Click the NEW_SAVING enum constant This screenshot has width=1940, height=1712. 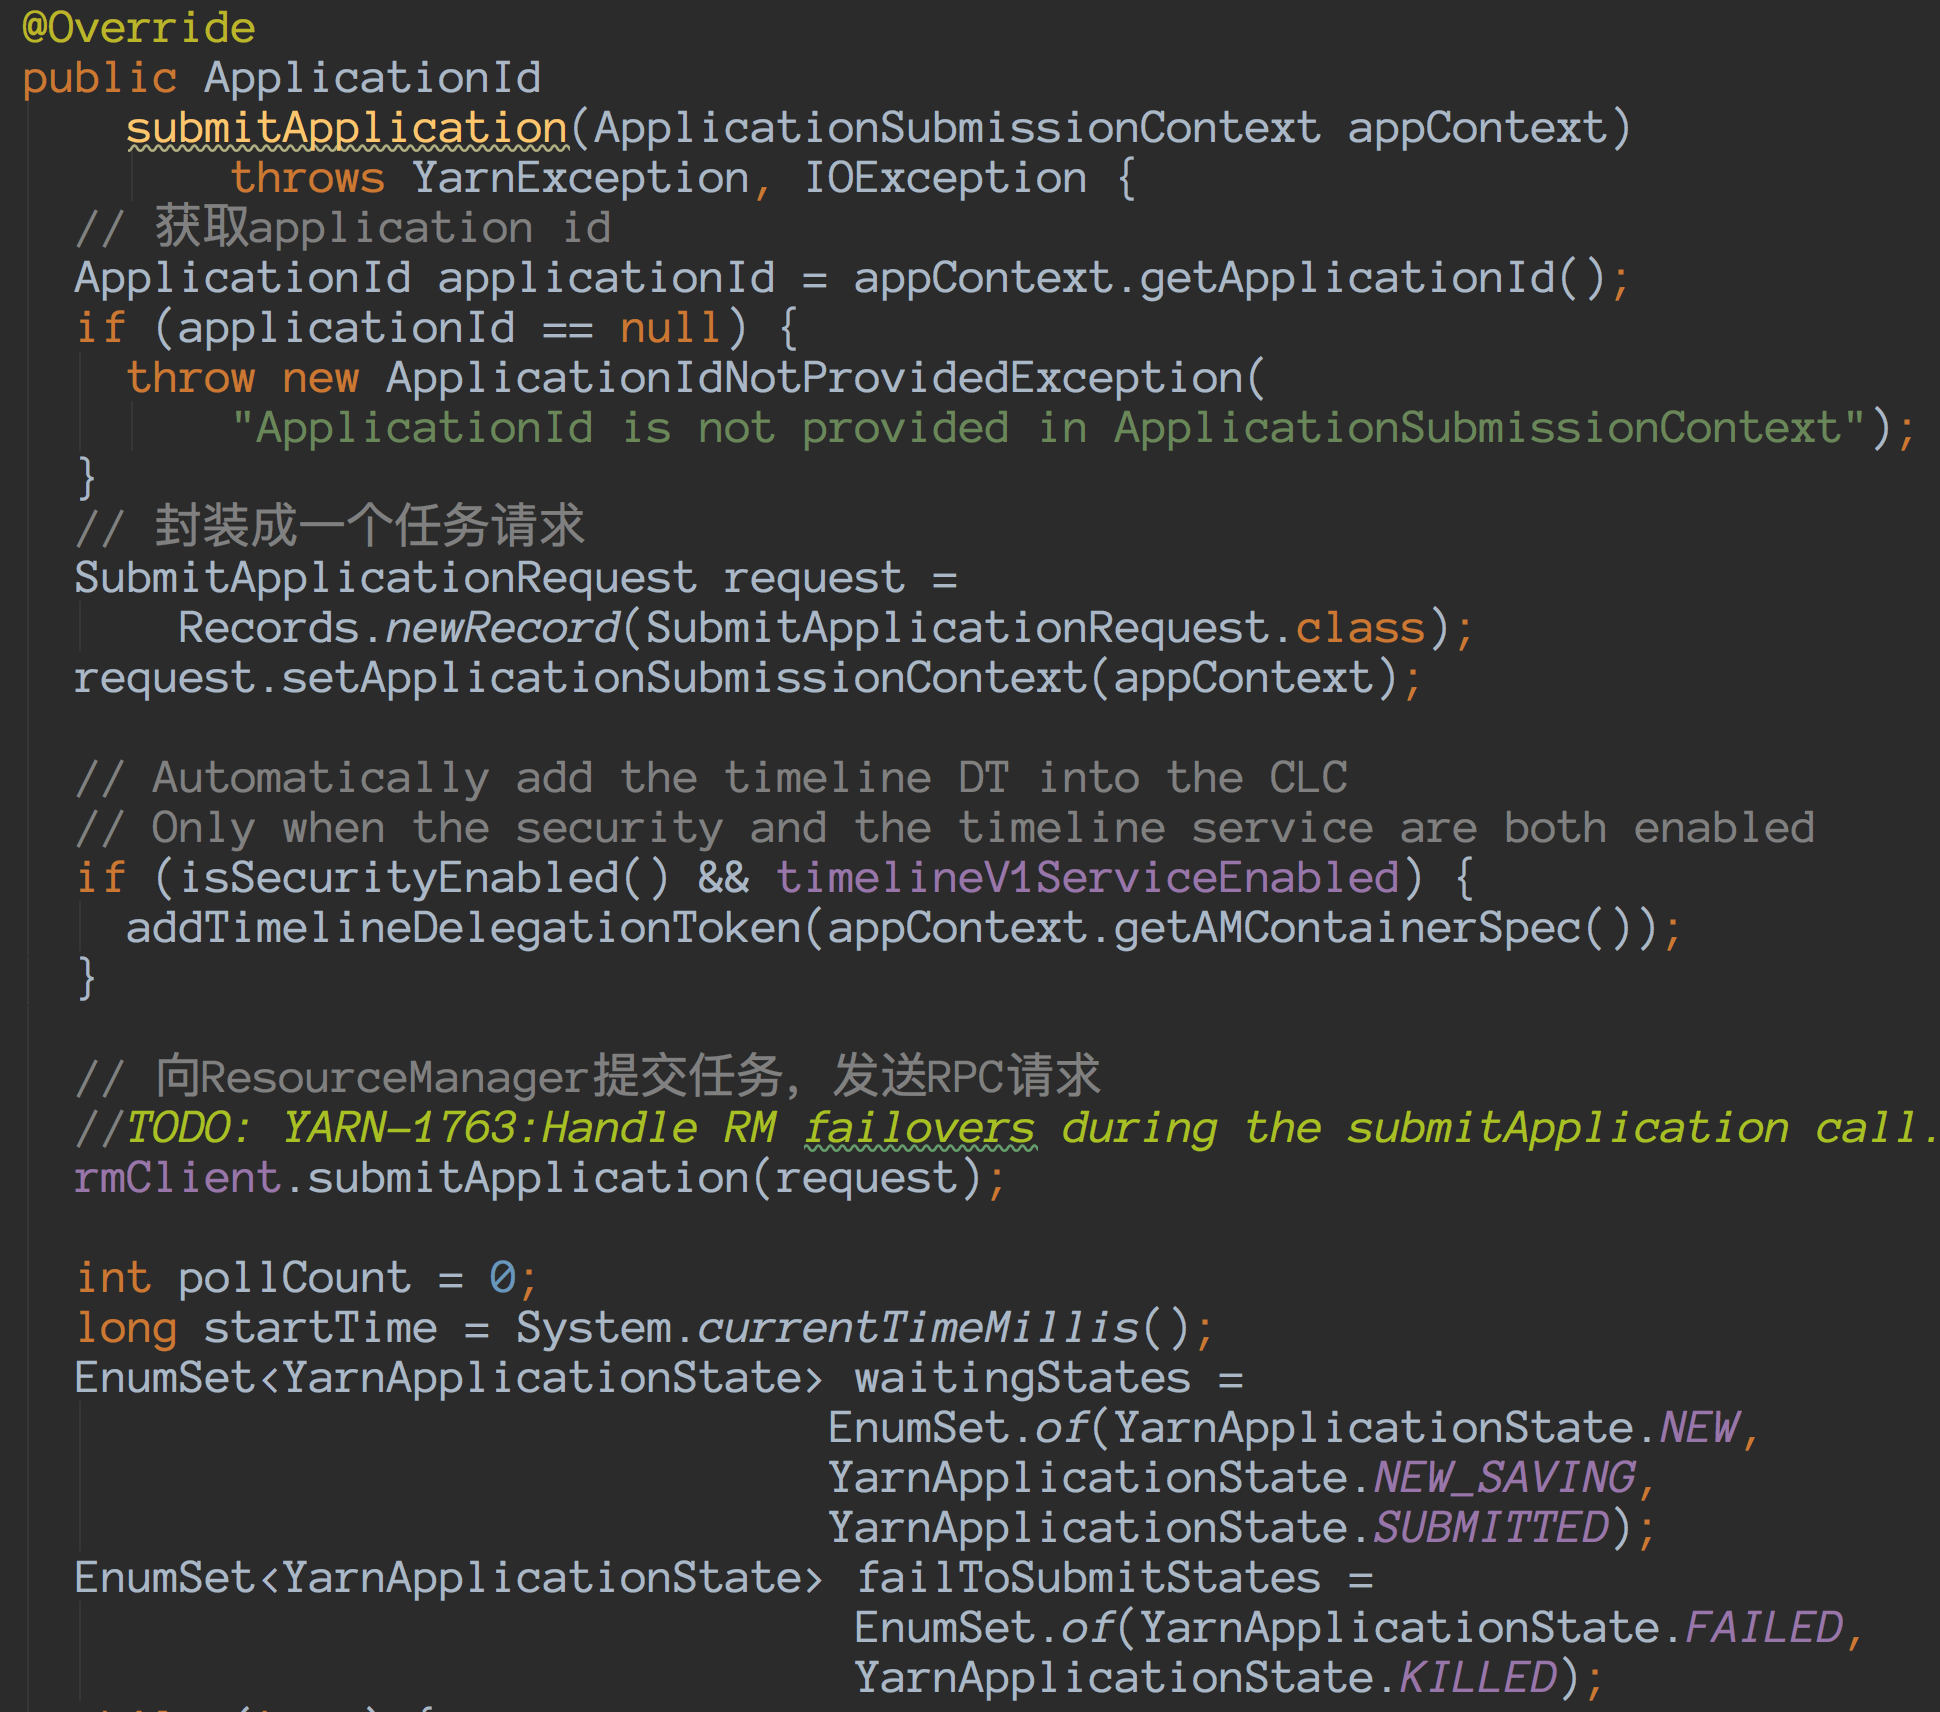[1504, 1478]
